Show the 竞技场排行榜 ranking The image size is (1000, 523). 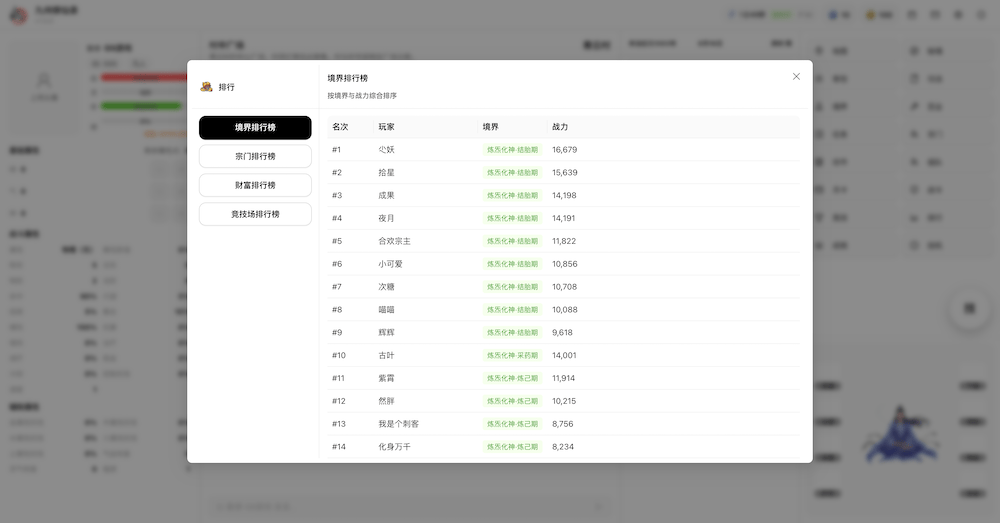(x=255, y=214)
